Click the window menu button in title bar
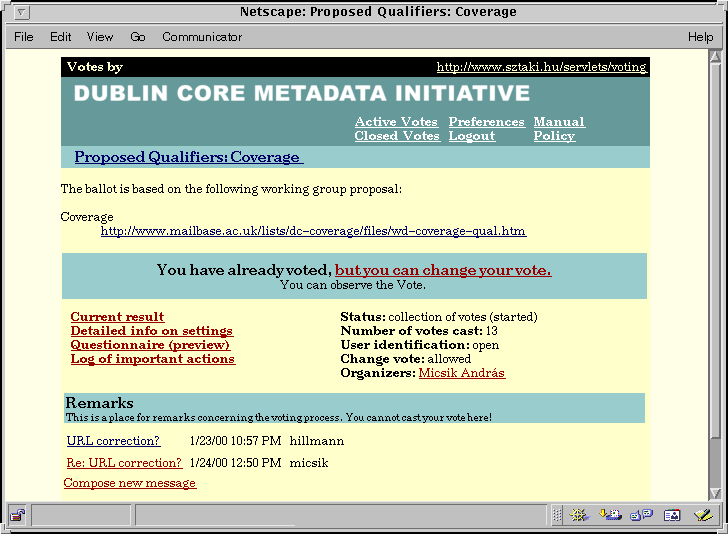Image resolution: width=728 pixels, height=534 pixels. (x=21, y=13)
